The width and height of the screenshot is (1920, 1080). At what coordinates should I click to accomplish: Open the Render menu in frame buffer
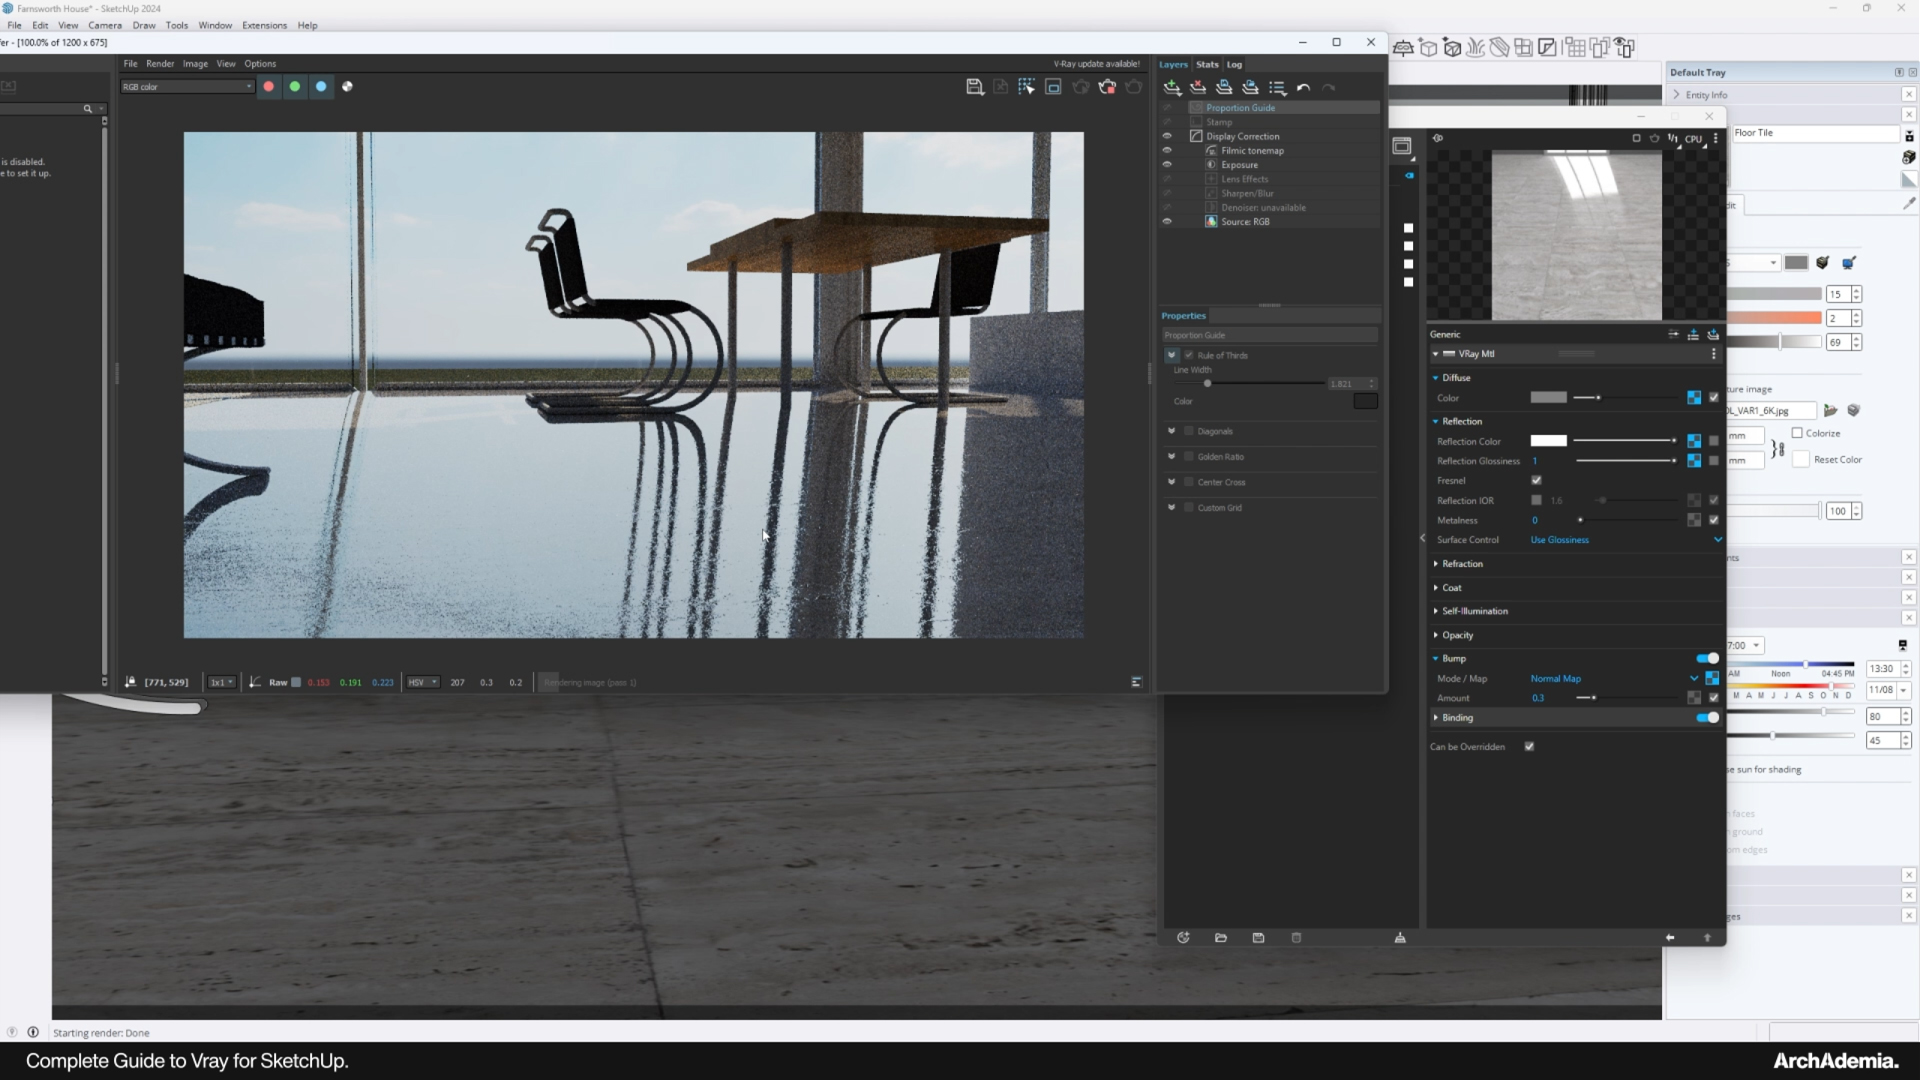coord(160,63)
